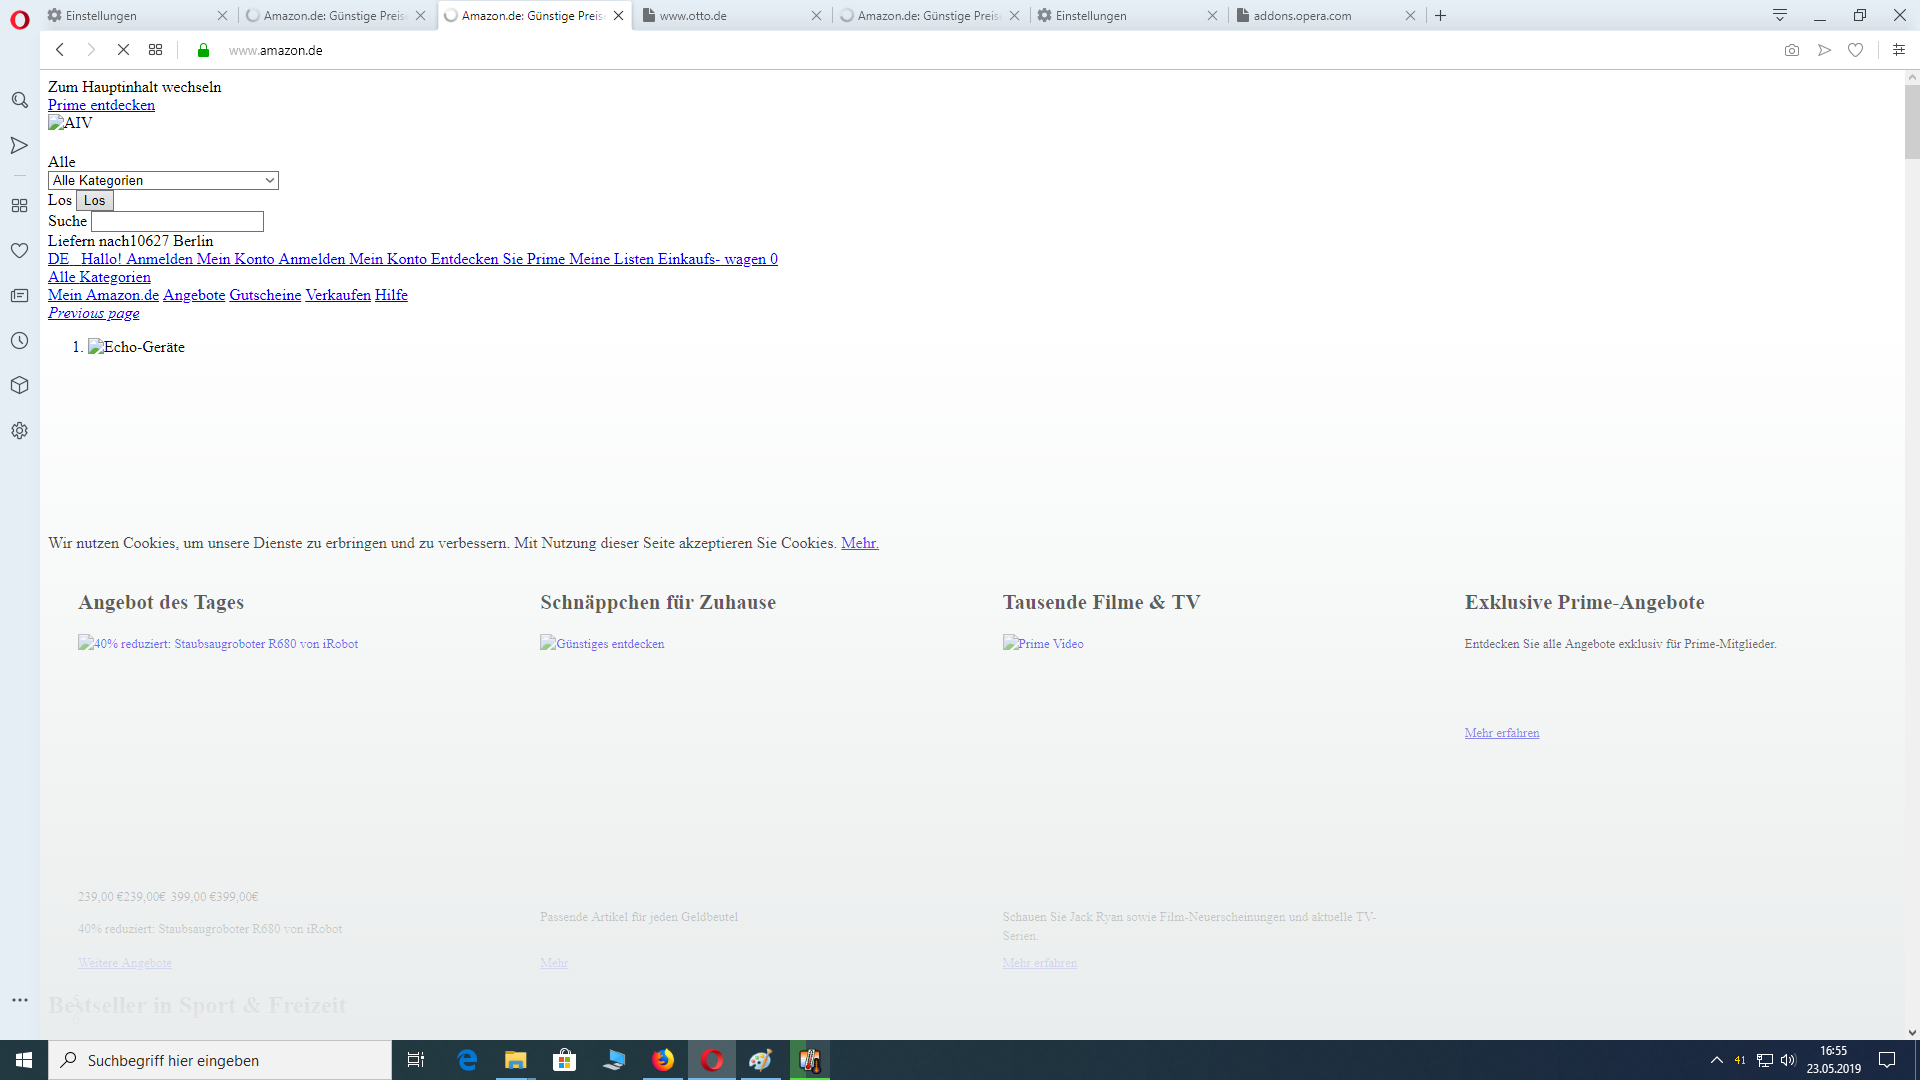The image size is (1920, 1080).
Task: Open Microsoft Store from the taskbar
Action: click(565, 1060)
